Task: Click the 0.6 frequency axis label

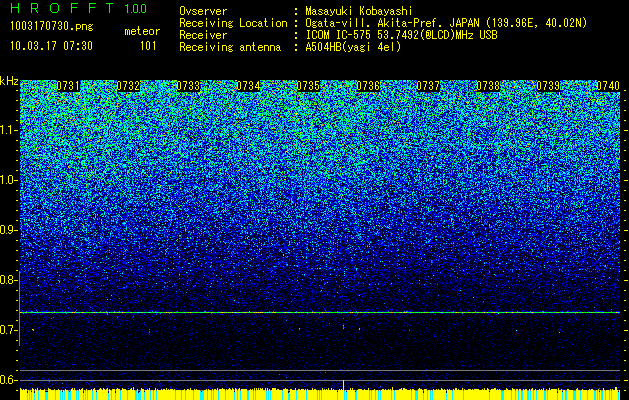Action: (8, 380)
